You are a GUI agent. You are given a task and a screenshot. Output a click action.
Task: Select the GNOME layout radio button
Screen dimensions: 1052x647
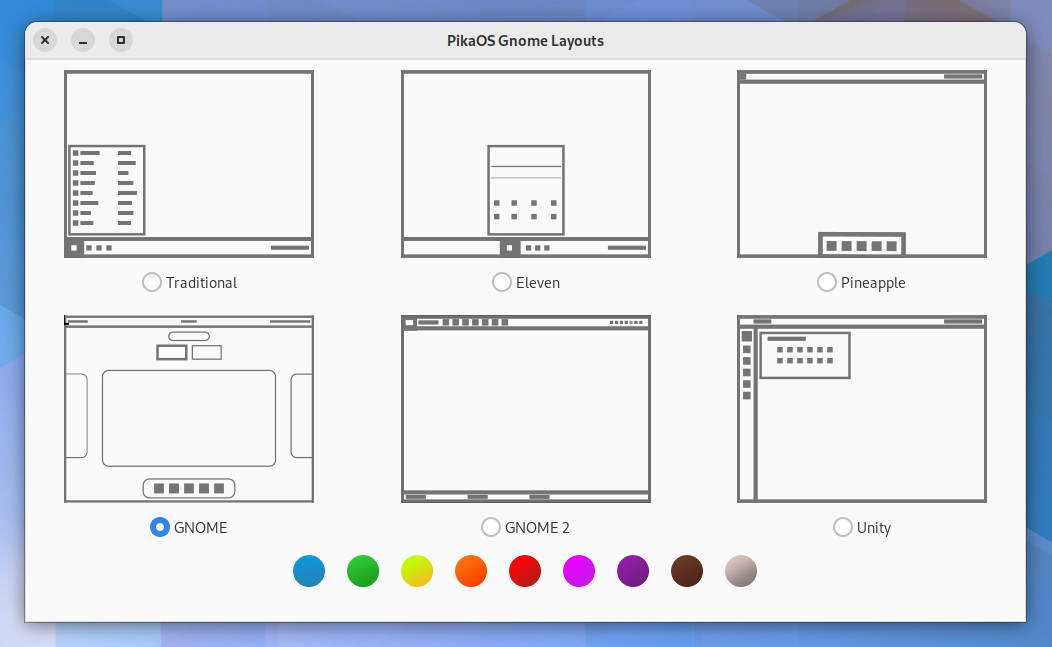tap(160, 527)
